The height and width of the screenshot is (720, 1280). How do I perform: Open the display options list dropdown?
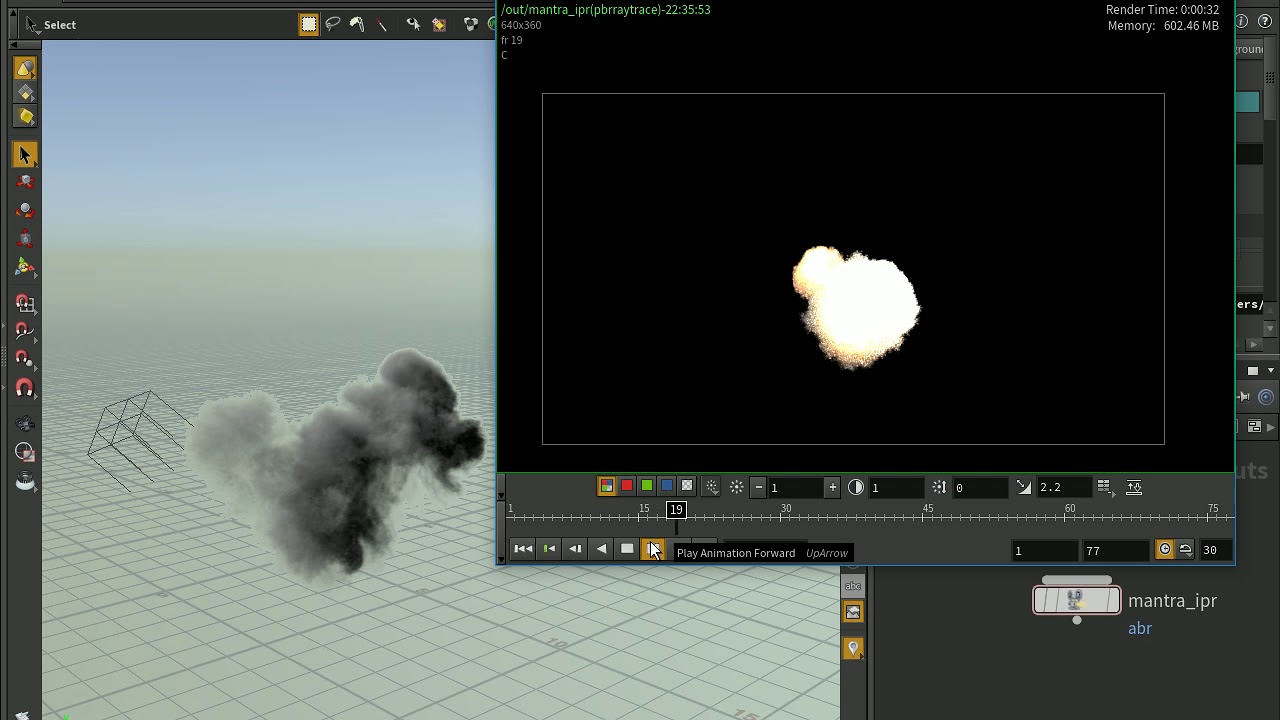(1104, 487)
